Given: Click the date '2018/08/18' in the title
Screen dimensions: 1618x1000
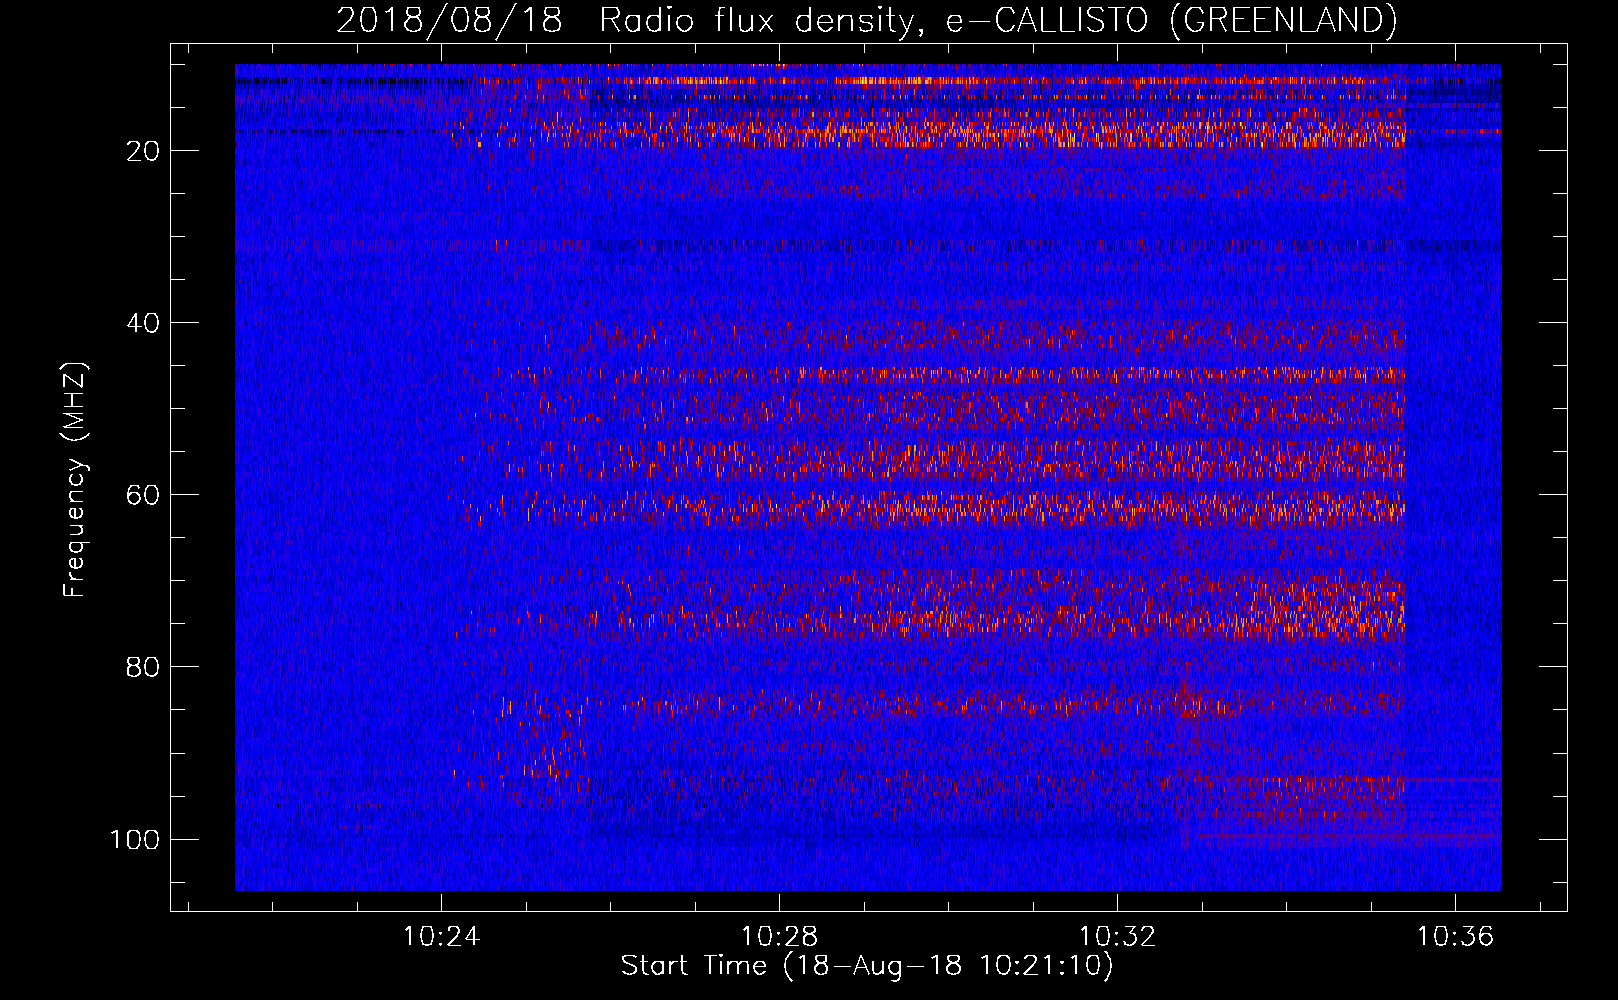Looking at the screenshot, I should pyautogui.click(x=449, y=21).
